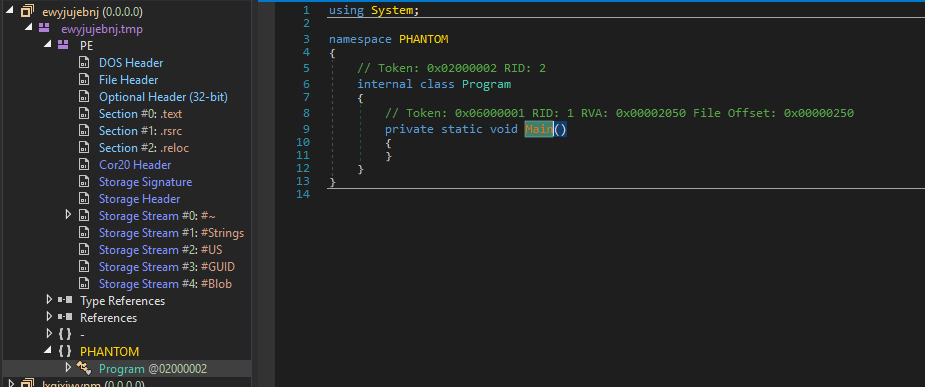Open Storage Stream #2: #US entry

[160, 250]
